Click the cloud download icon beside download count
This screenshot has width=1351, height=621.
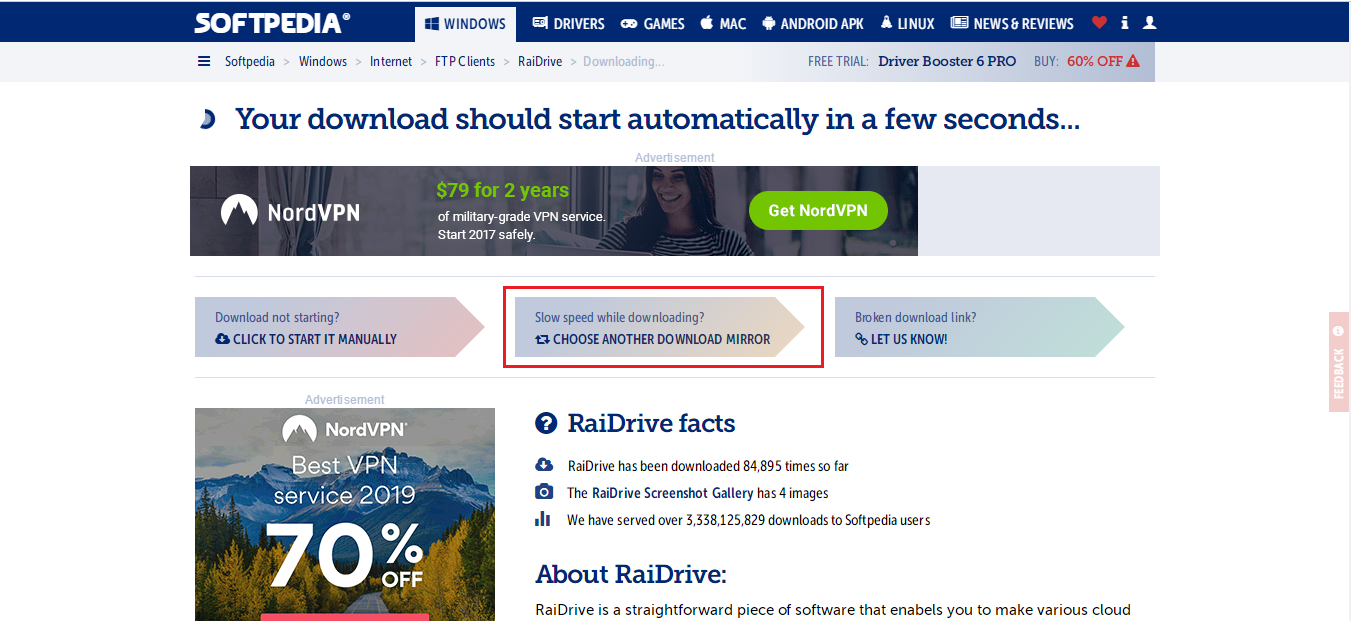coord(544,465)
